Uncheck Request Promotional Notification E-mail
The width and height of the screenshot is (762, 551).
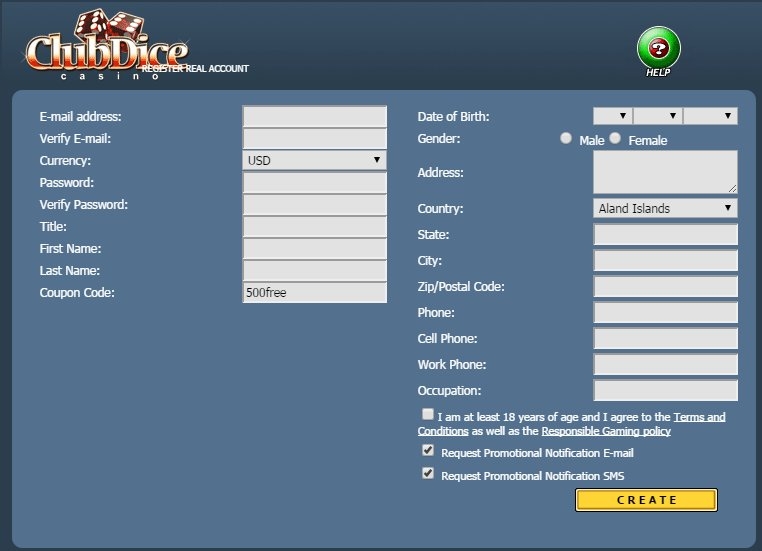coord(428,451)
